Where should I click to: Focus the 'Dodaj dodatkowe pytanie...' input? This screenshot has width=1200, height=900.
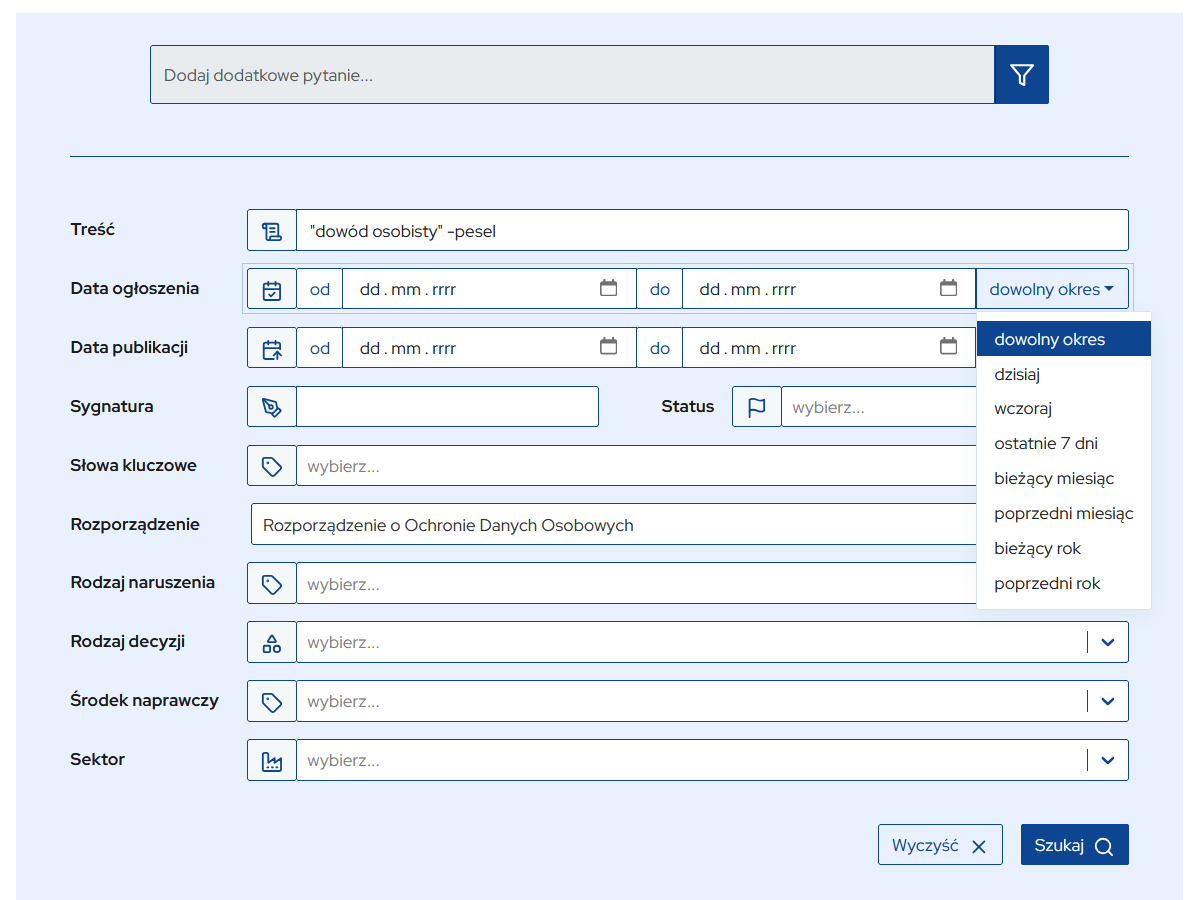tap(572, 75)
